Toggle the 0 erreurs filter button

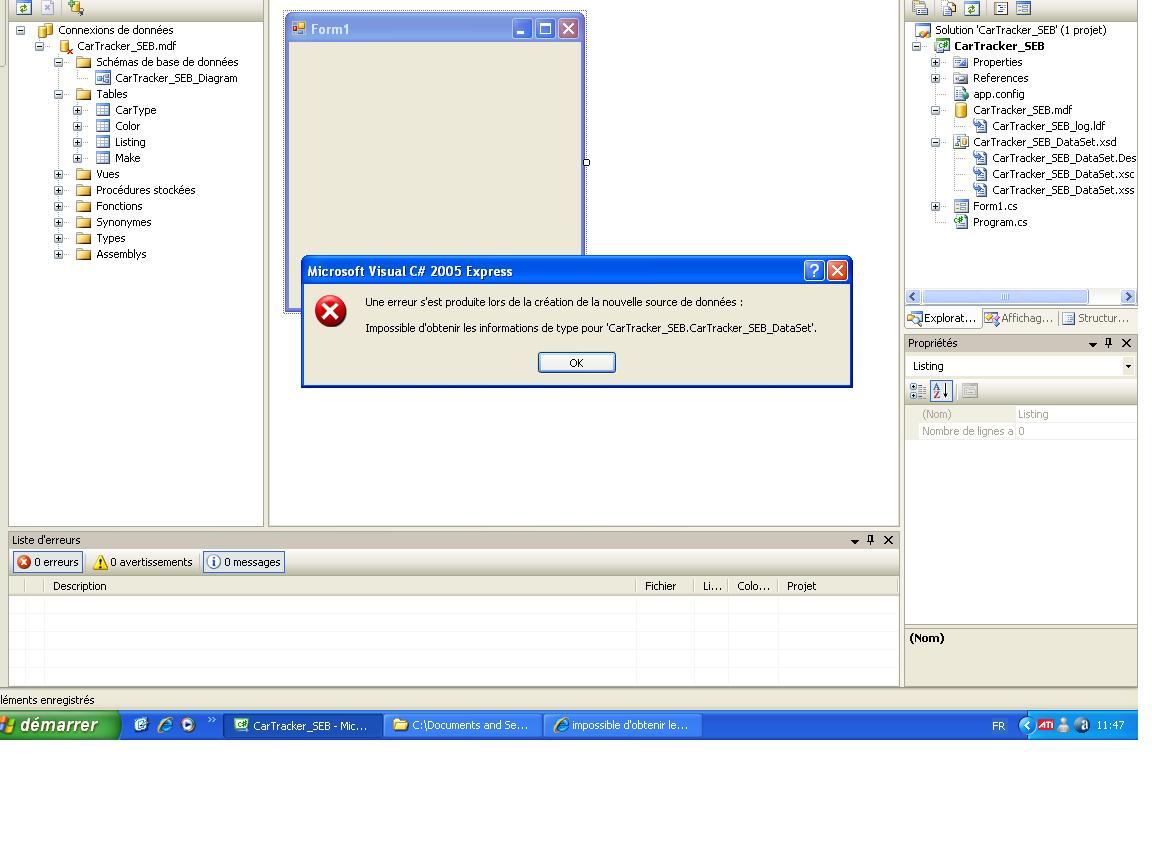[48, 562]
